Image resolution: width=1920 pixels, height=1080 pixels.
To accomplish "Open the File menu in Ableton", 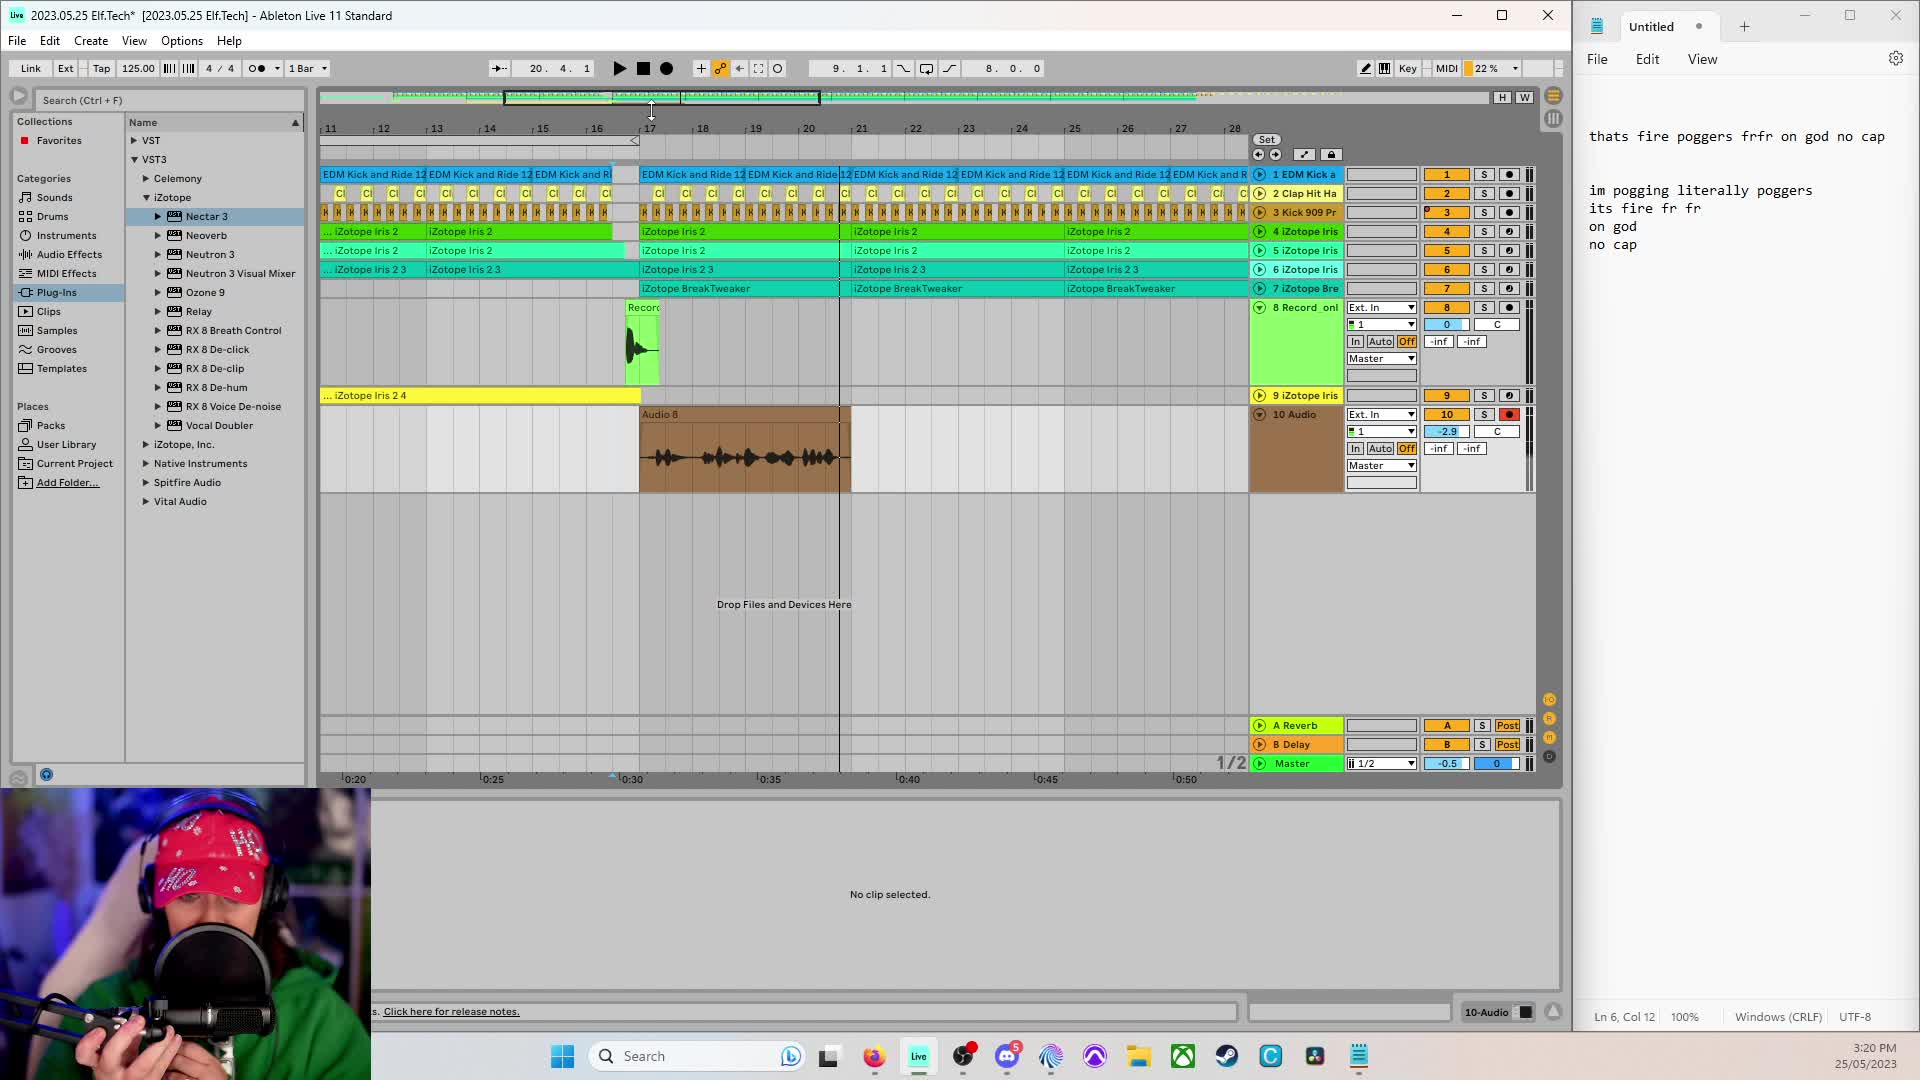I will pyautogui.click(x=17, y=41).
